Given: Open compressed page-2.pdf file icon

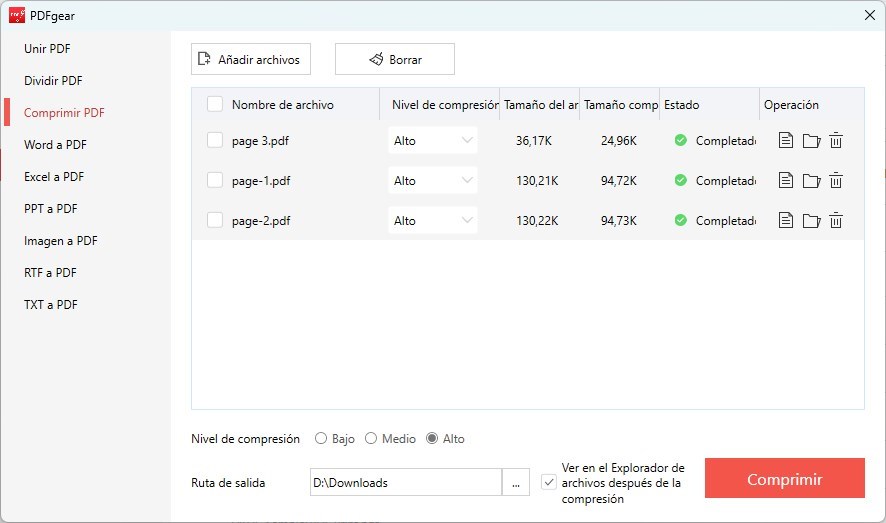Looking at the screenshot, I should [785, 220].
